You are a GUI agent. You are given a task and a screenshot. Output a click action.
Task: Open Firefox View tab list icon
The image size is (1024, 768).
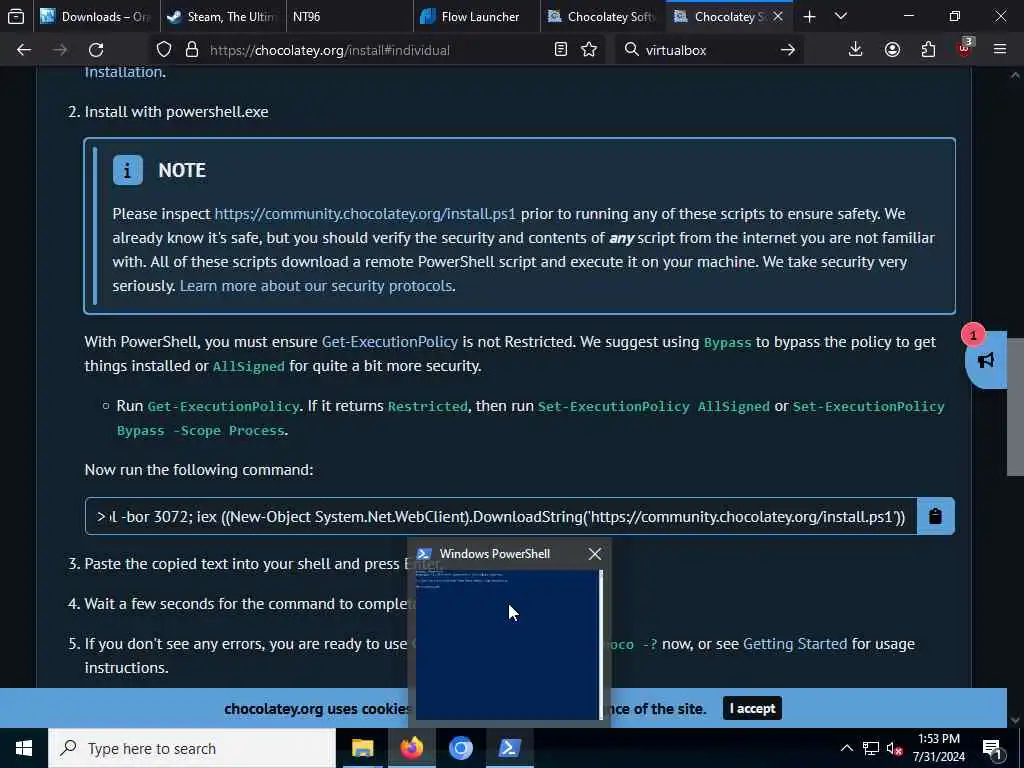[16, 16]
